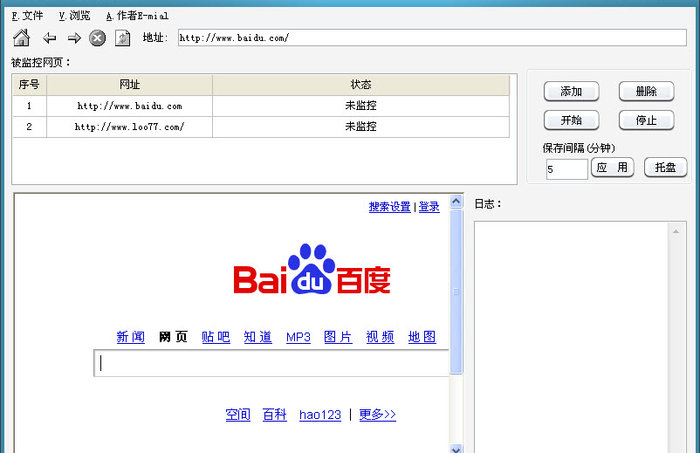
Task: Open the 作者E-mial menu
Action: coord(138,16)
